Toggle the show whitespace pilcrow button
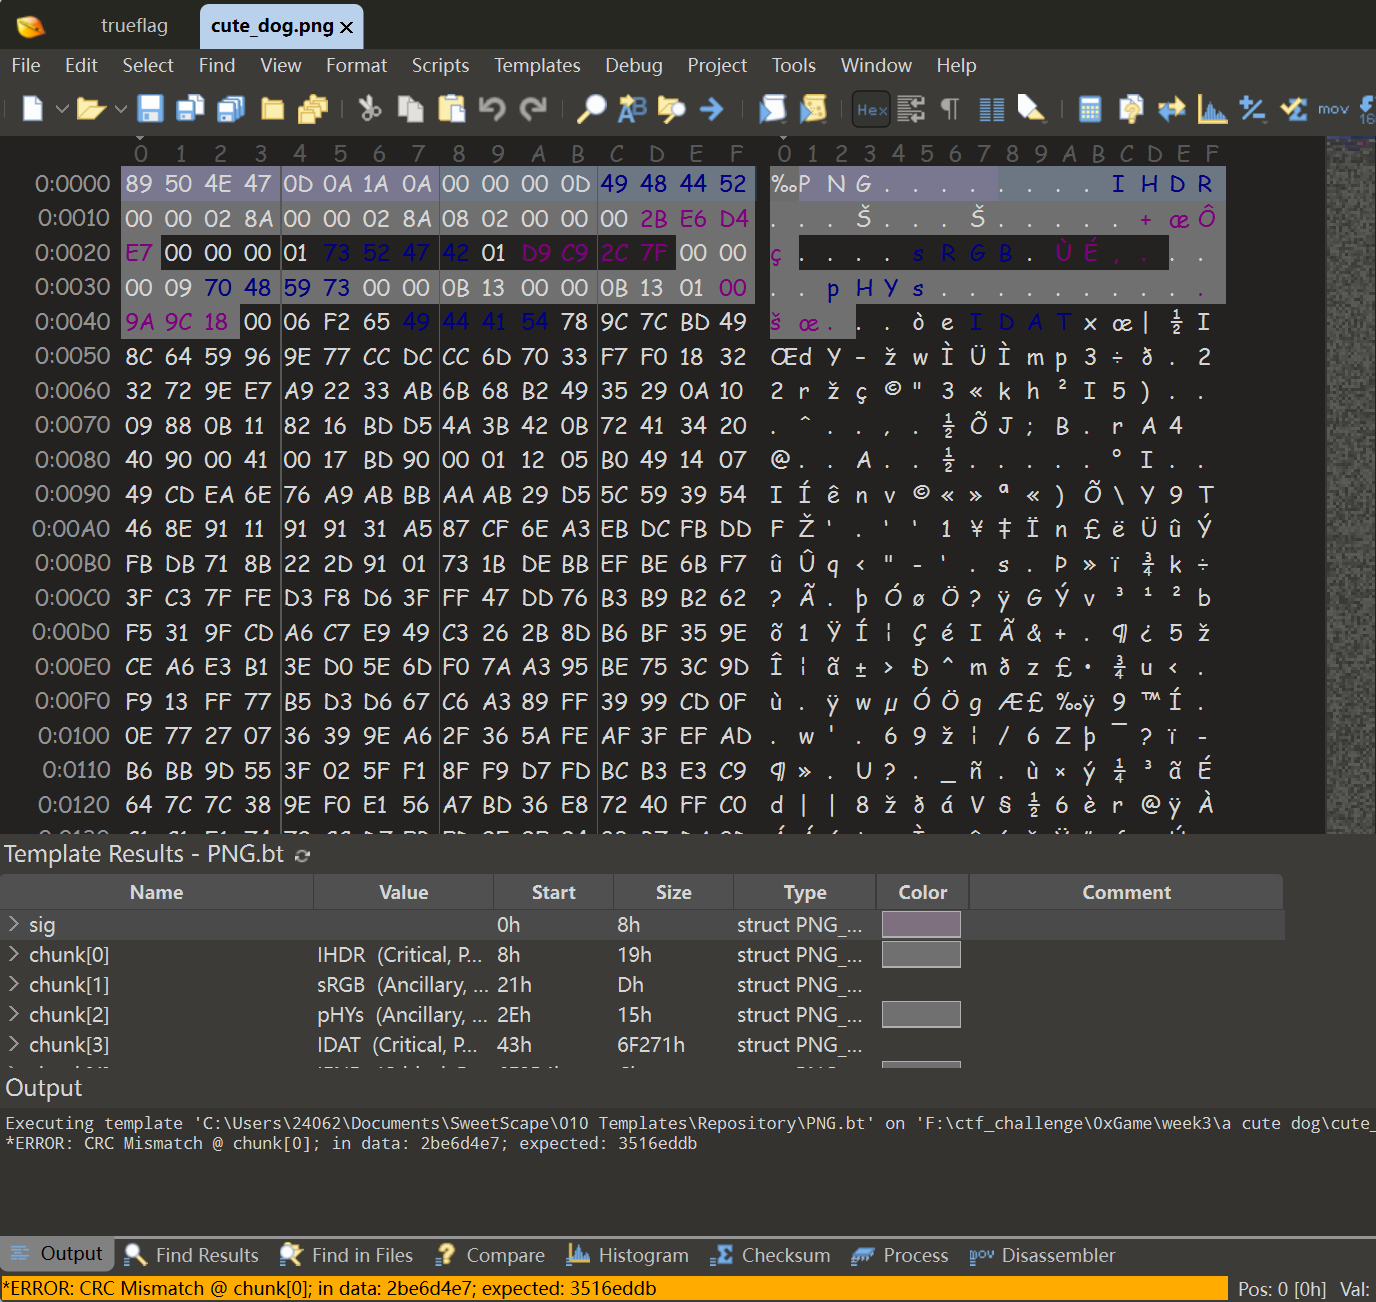This screenshot has height=1302, width=1376. point(950,109)
